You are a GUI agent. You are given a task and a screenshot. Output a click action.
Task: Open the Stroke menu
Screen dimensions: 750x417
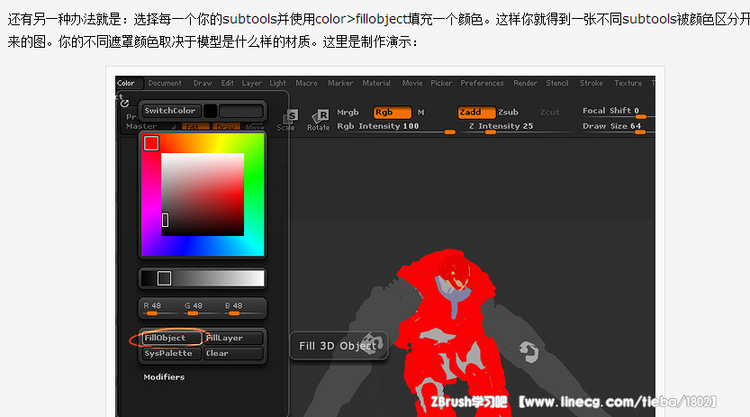click(x=591, y=83)
